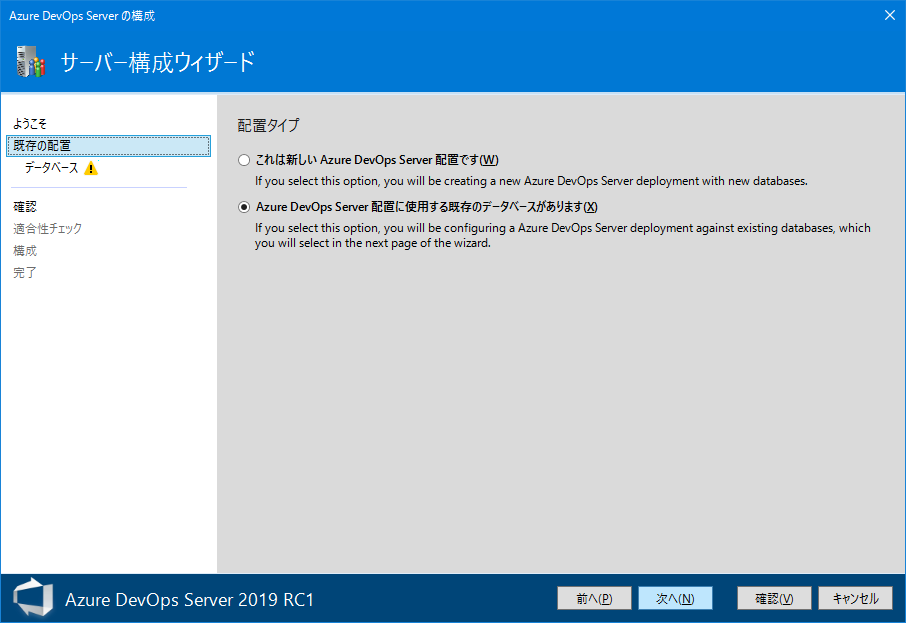Click the 前へ button

click(594, 597)
